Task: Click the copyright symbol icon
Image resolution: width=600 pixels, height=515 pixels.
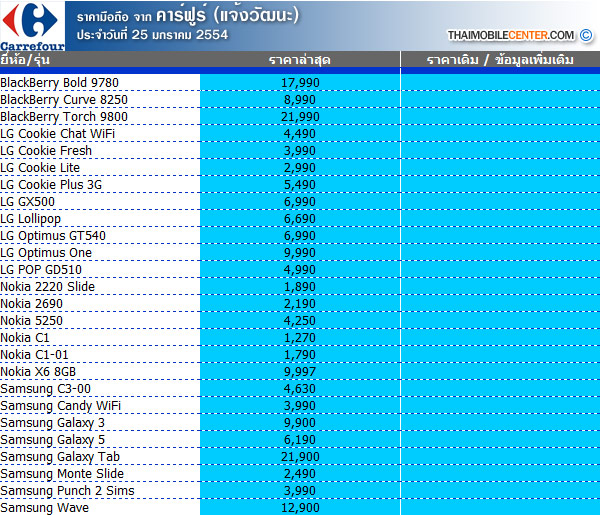Action: [x=586, y=35]
